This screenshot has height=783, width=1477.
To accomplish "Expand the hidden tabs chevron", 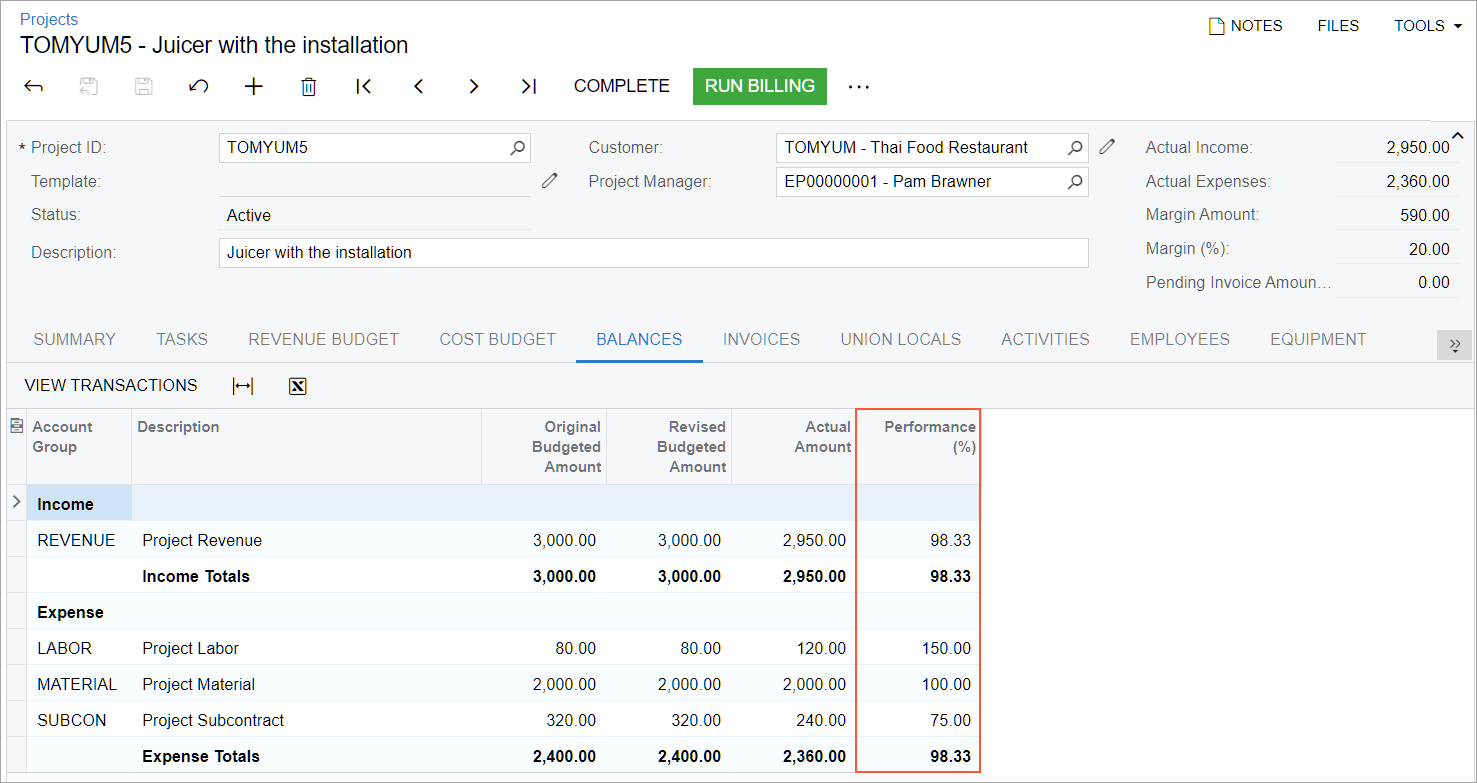I will 1454,344.
